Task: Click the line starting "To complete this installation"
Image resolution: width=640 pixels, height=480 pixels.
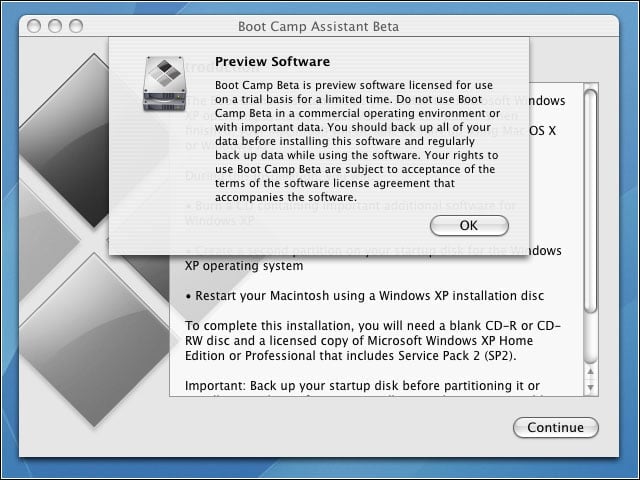Action: [373, 326]
